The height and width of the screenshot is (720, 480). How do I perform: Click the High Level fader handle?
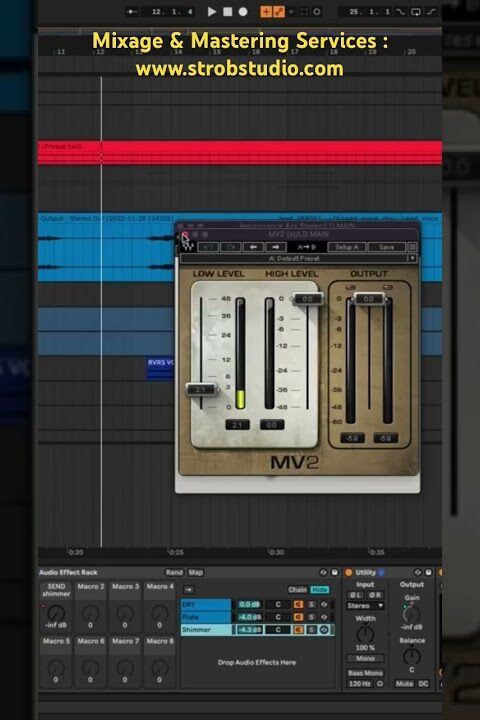click(x=308, y=299)
